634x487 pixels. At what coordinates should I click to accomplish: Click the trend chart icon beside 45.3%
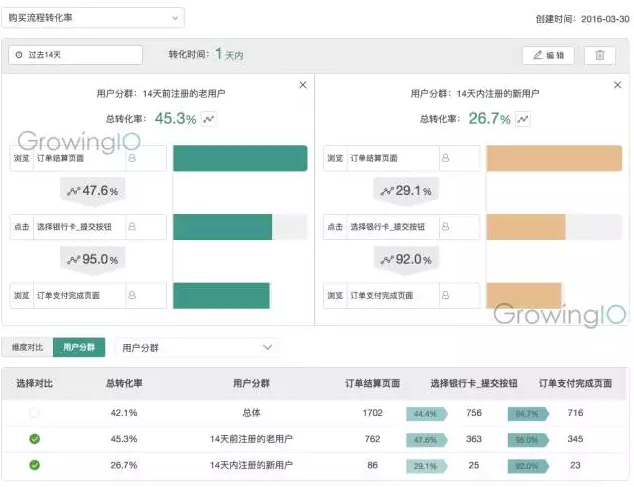209,119
